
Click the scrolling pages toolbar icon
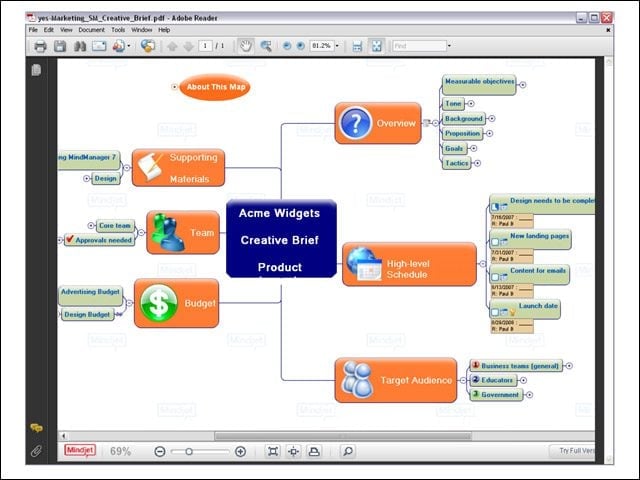(357, 46)
